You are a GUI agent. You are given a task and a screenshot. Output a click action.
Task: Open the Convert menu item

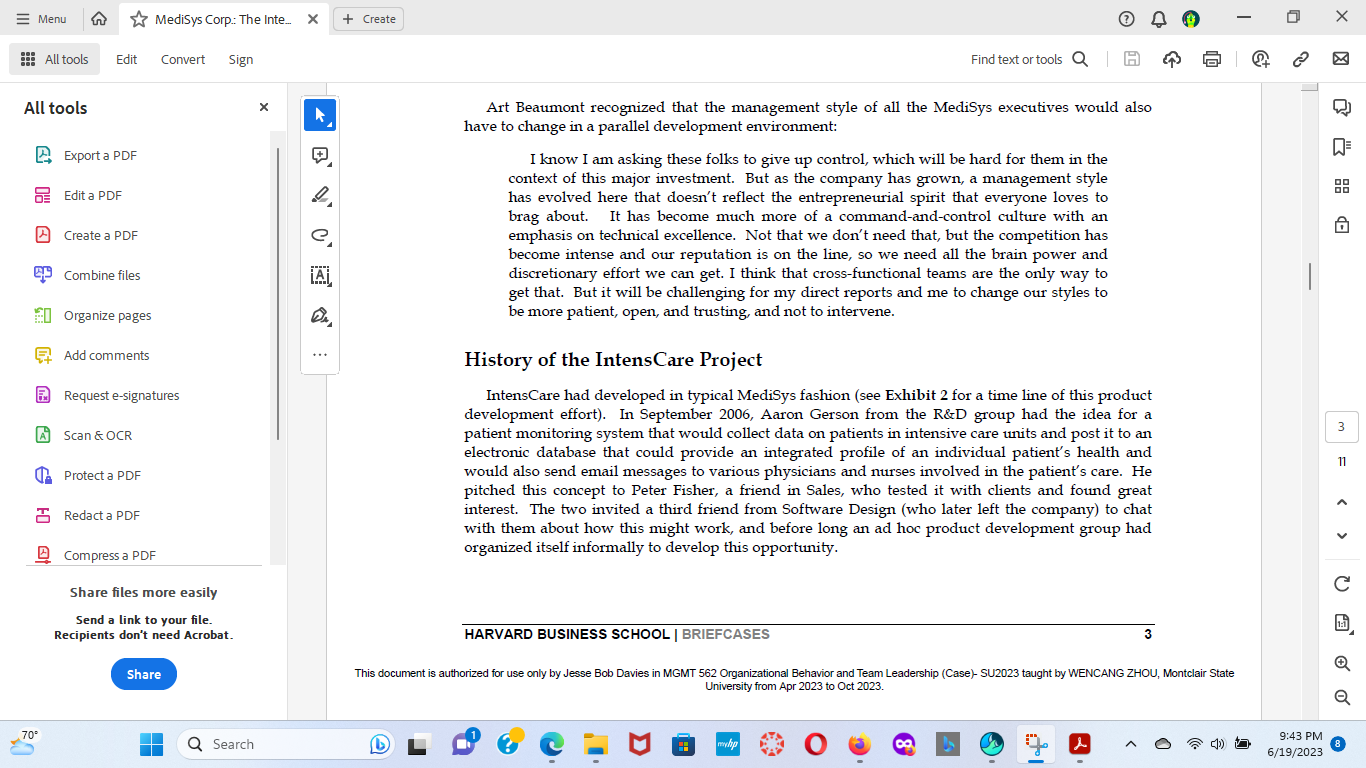[x=183, y=59]
